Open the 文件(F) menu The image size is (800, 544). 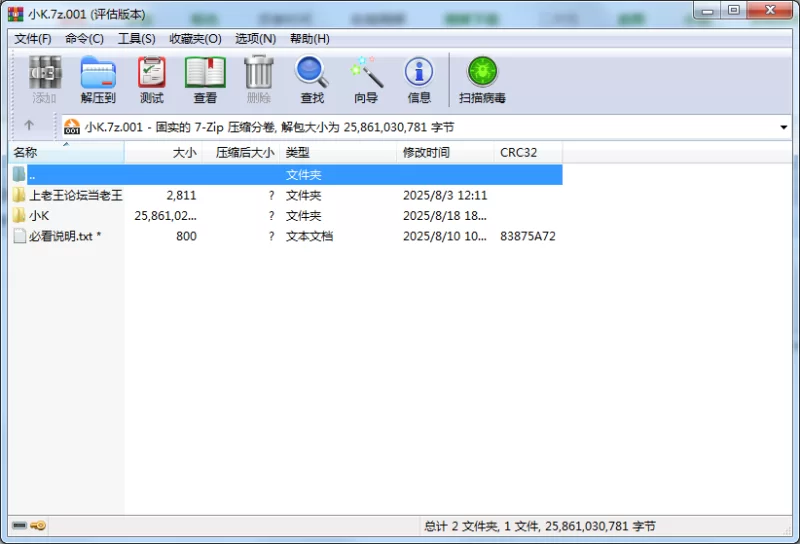33,39
